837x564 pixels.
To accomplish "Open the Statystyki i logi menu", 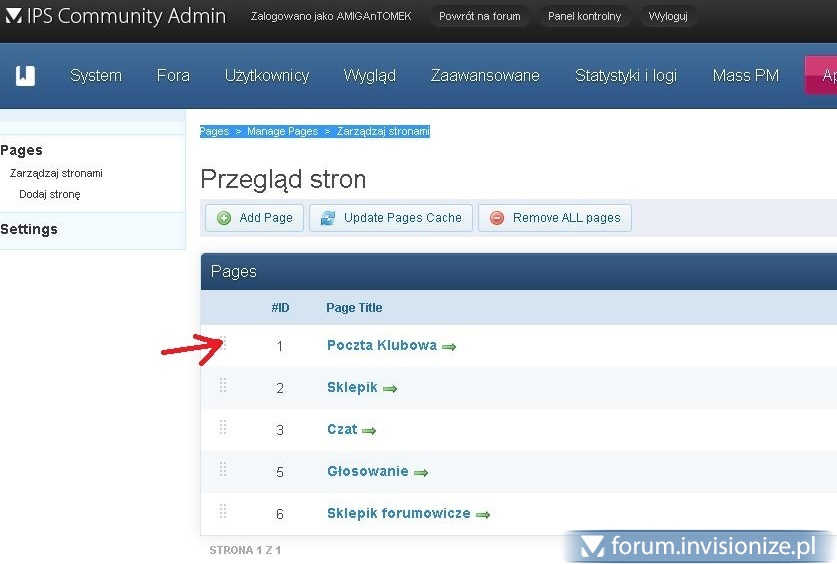I will coord(626,76).
